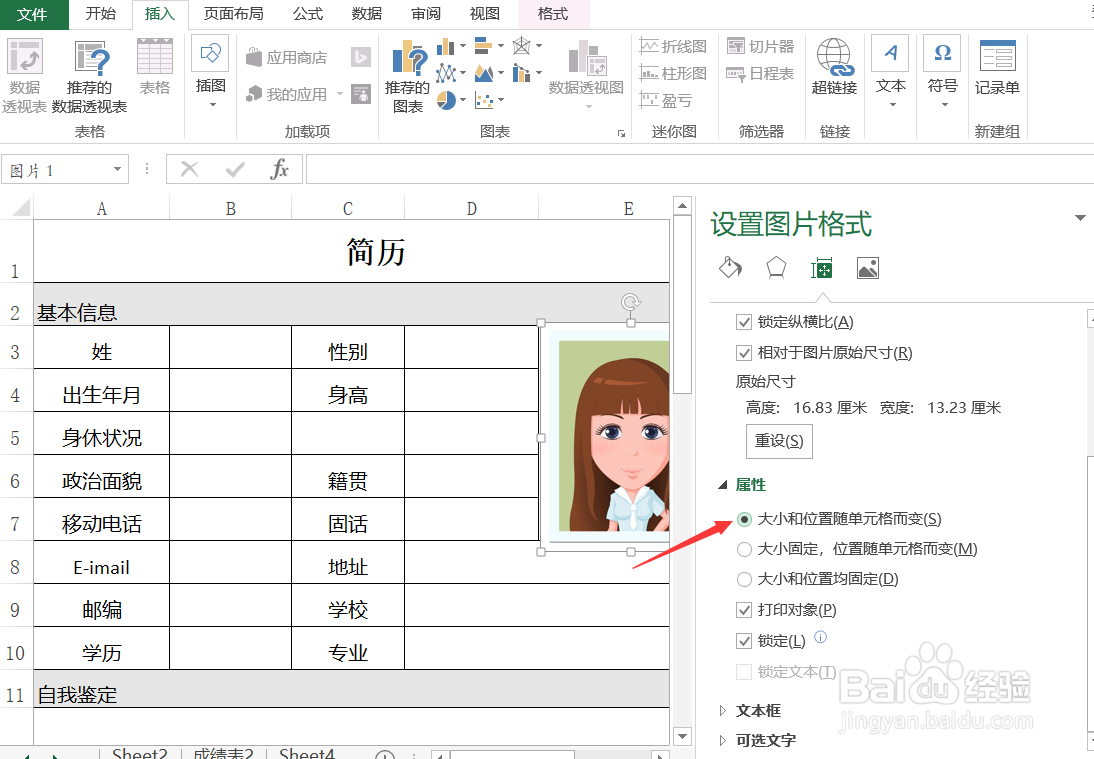Open the Effects pentagon icon
The width and height of the screenshot is (1094, 759).
point(776,268)
